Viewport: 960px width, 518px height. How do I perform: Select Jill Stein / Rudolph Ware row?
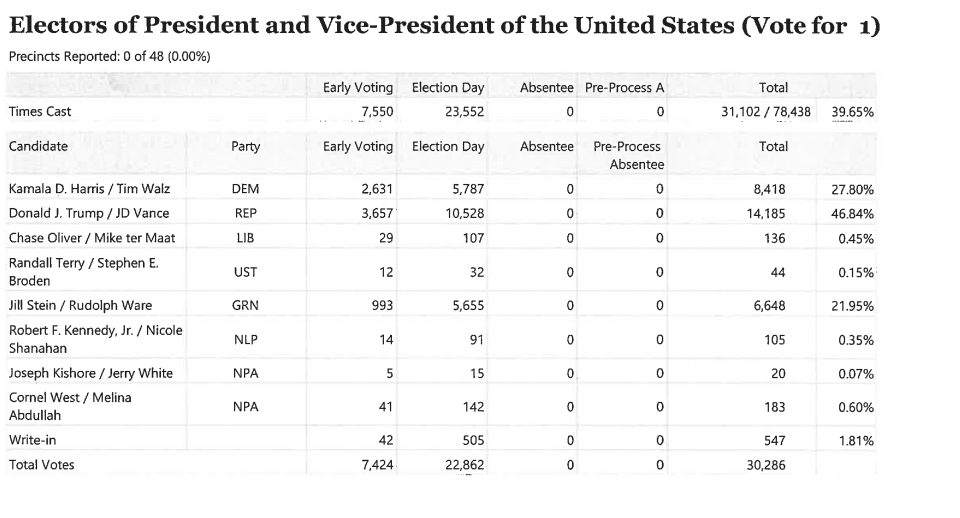(x=441, y=305)
